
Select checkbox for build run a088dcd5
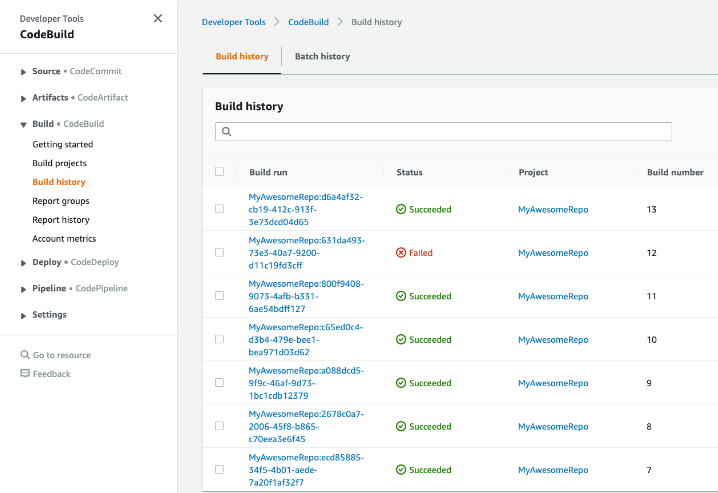(x=219, y=383)
